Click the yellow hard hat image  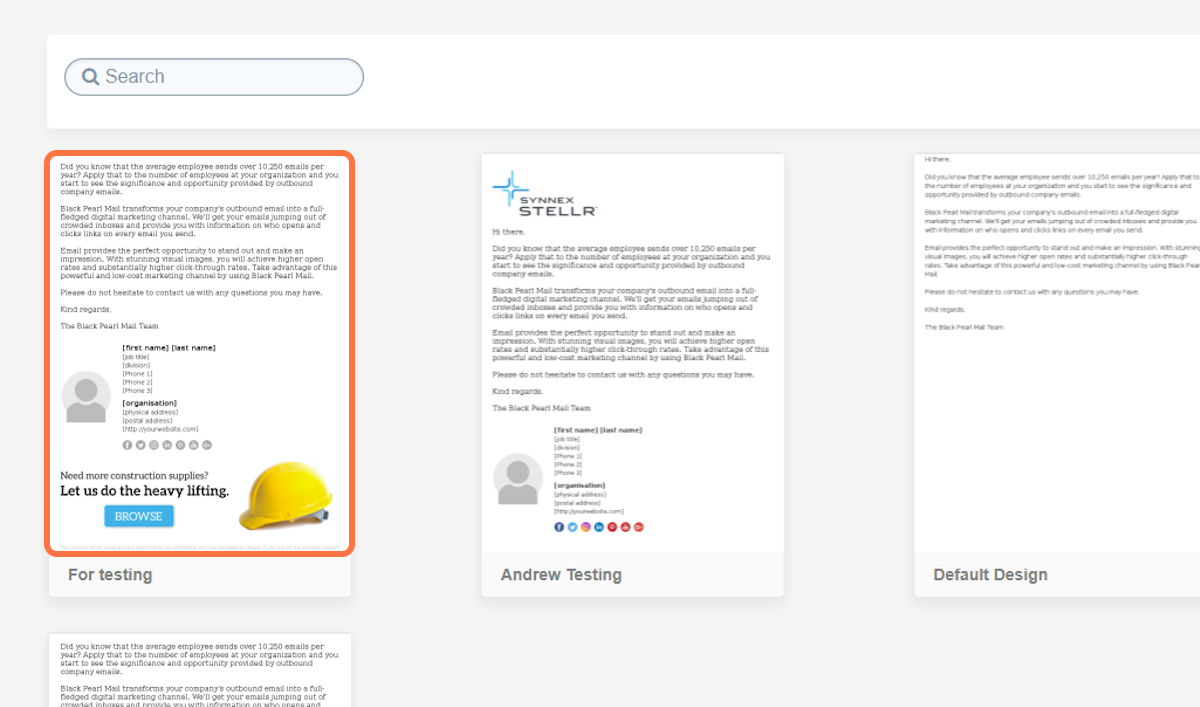click(x=286, y=494)
